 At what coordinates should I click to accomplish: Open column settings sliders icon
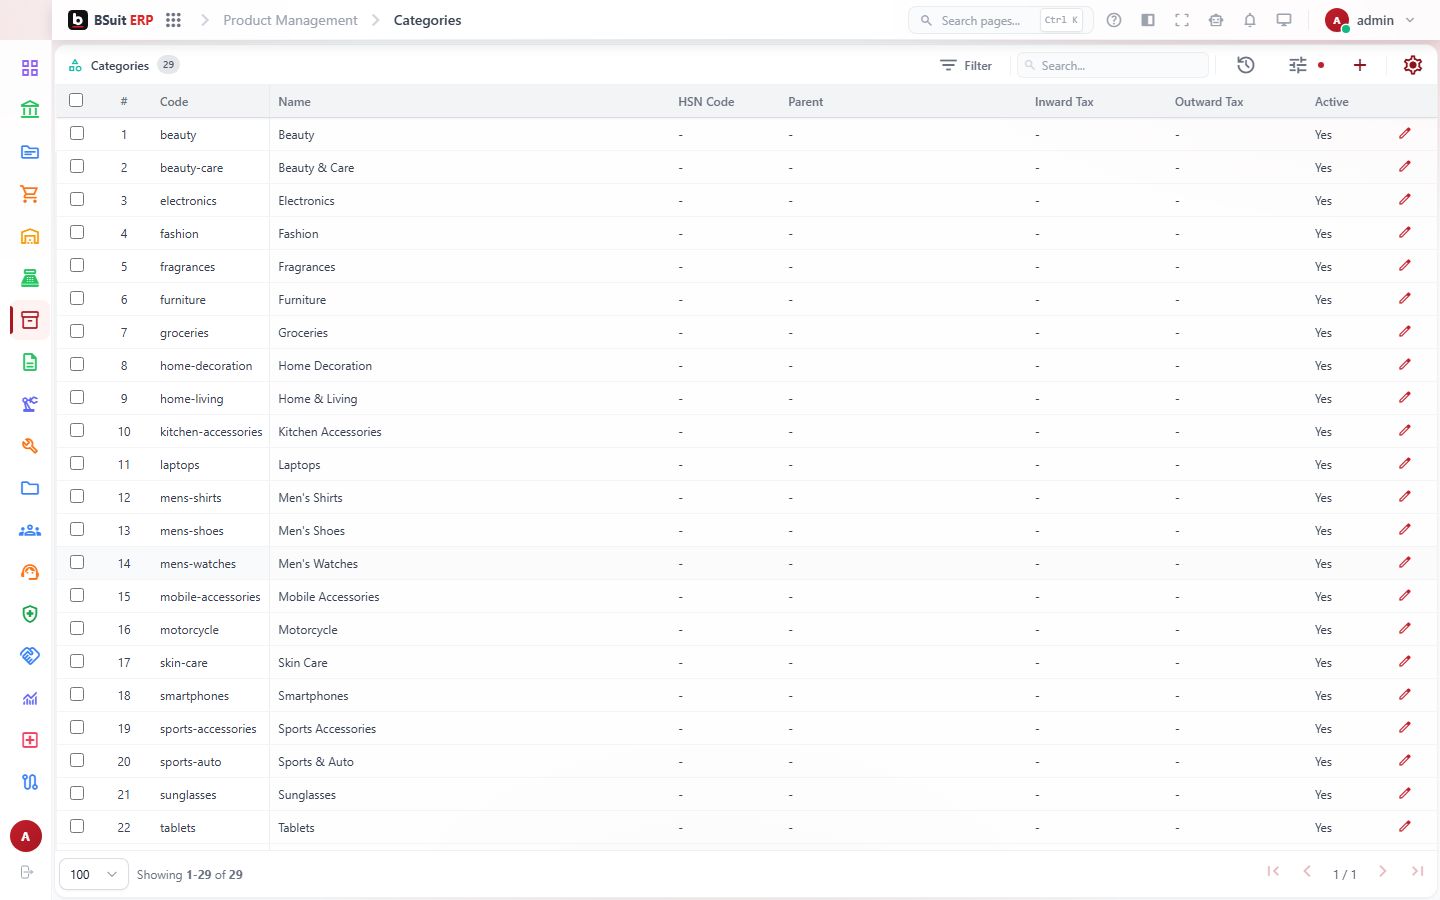pyautogui.click(x=1298, y=65)
